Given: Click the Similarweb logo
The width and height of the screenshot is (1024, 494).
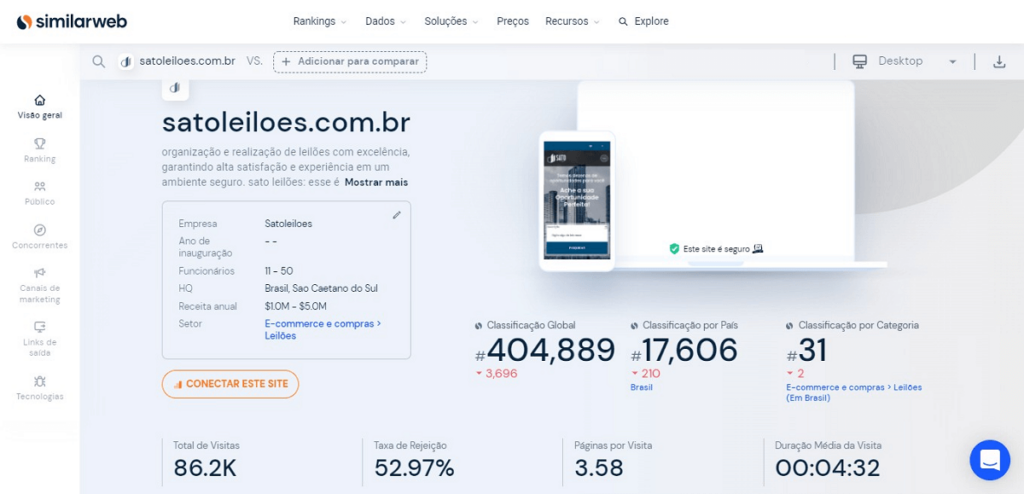Looking at the screenshot, I should [71, 21].
